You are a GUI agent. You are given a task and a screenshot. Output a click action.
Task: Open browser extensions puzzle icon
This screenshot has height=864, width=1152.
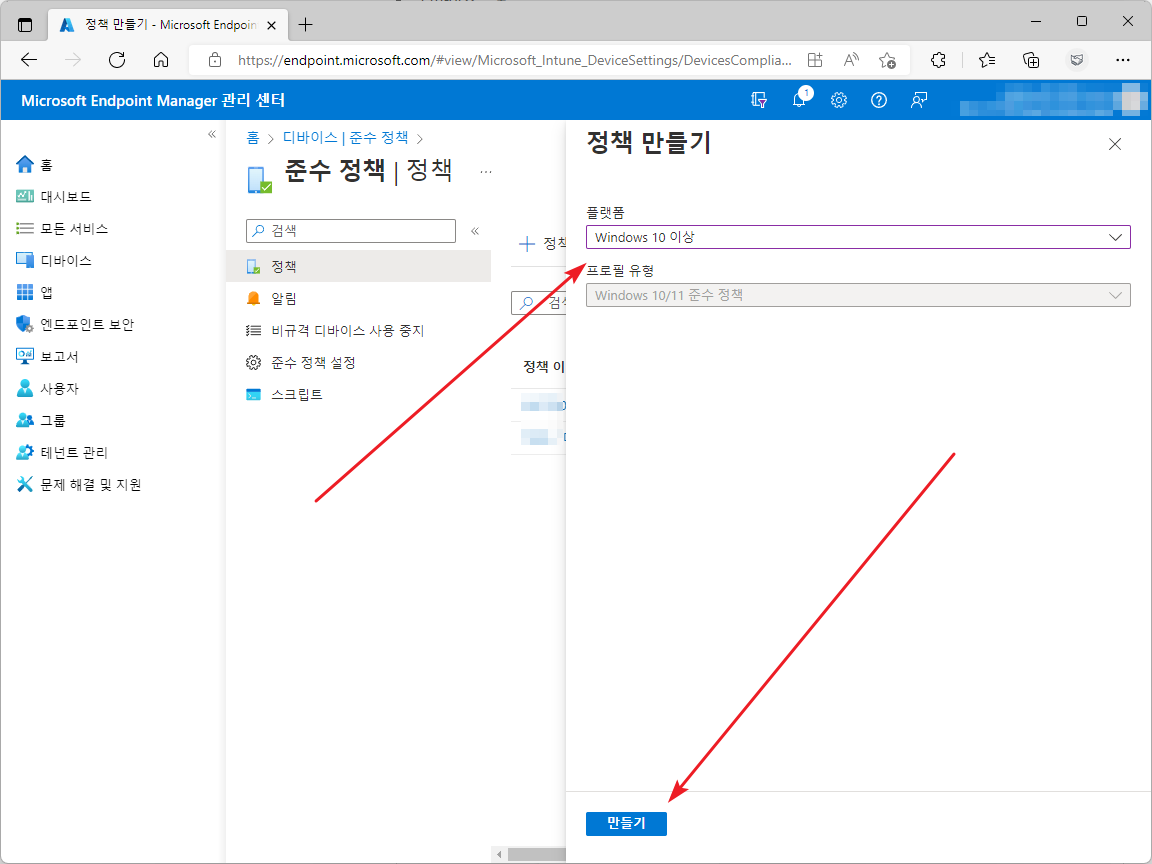[938, 60]
